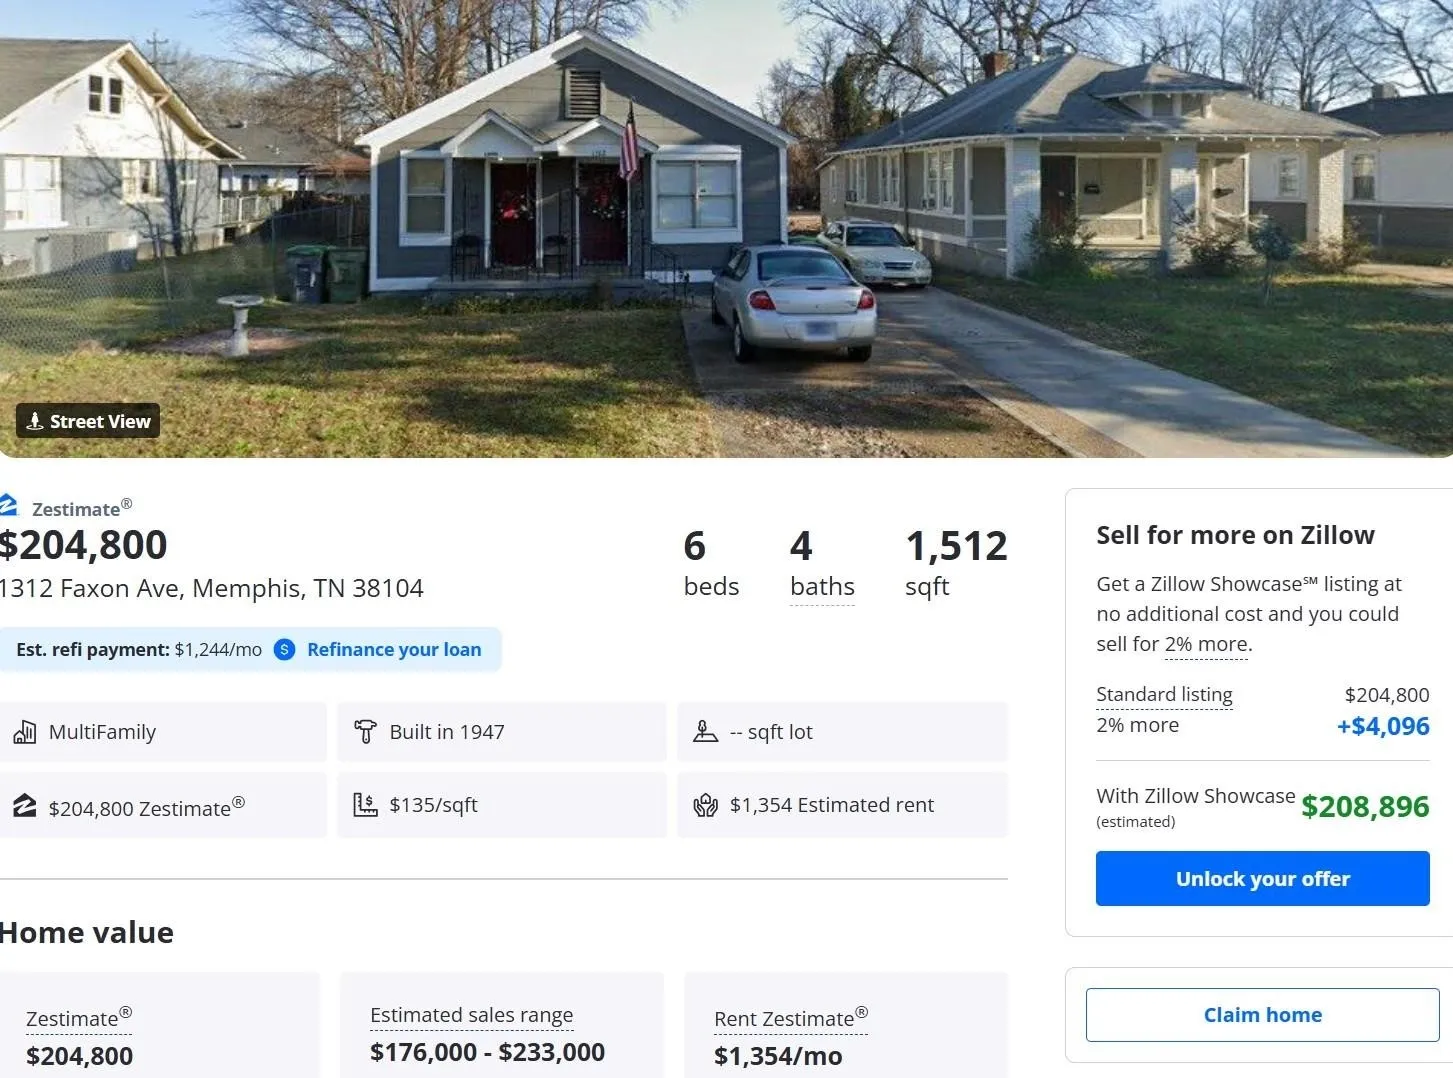The height and width of the screenshot is (1078, 1453).
Task: Click the Zillow icon in Zestimate tile
Action: [25, 805]
